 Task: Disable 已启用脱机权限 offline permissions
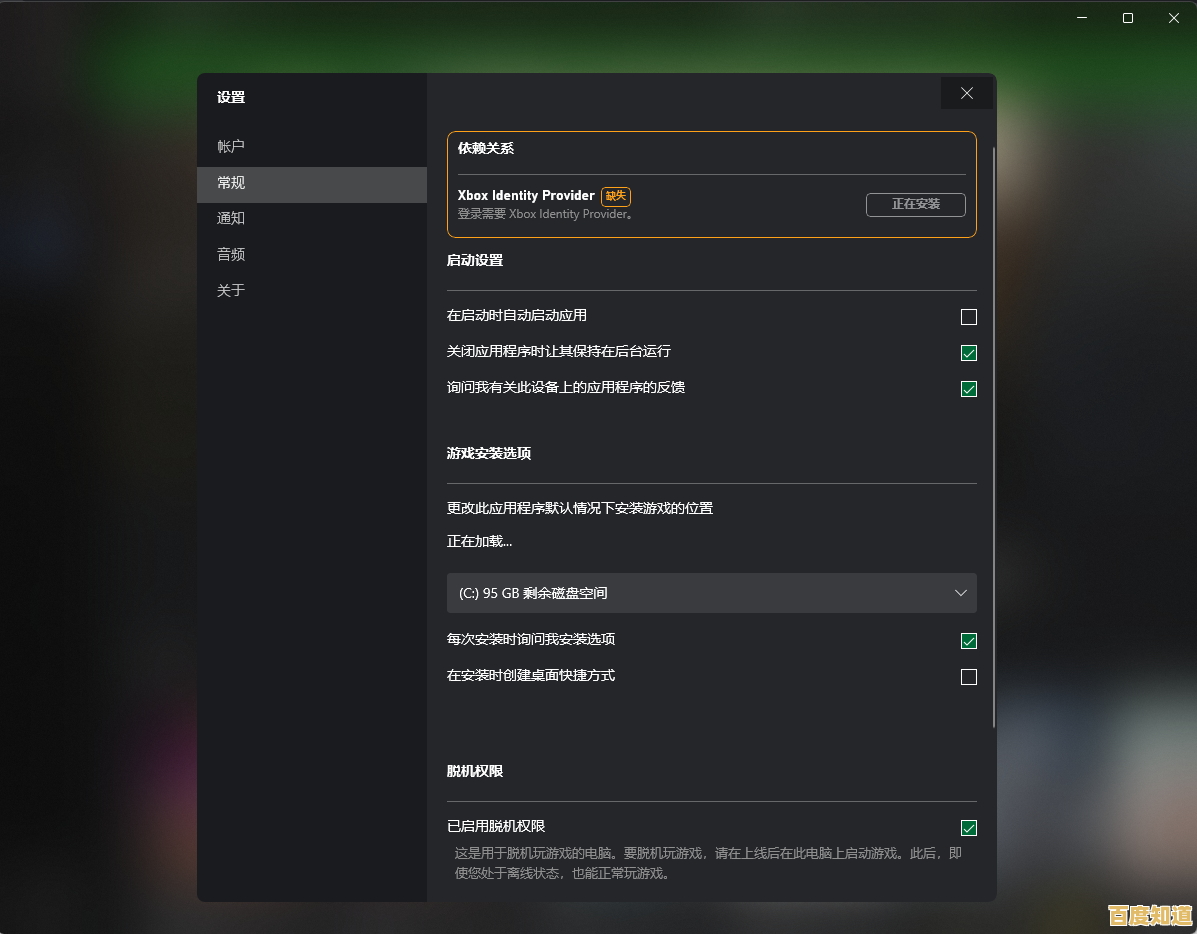[x=968, y=827]
